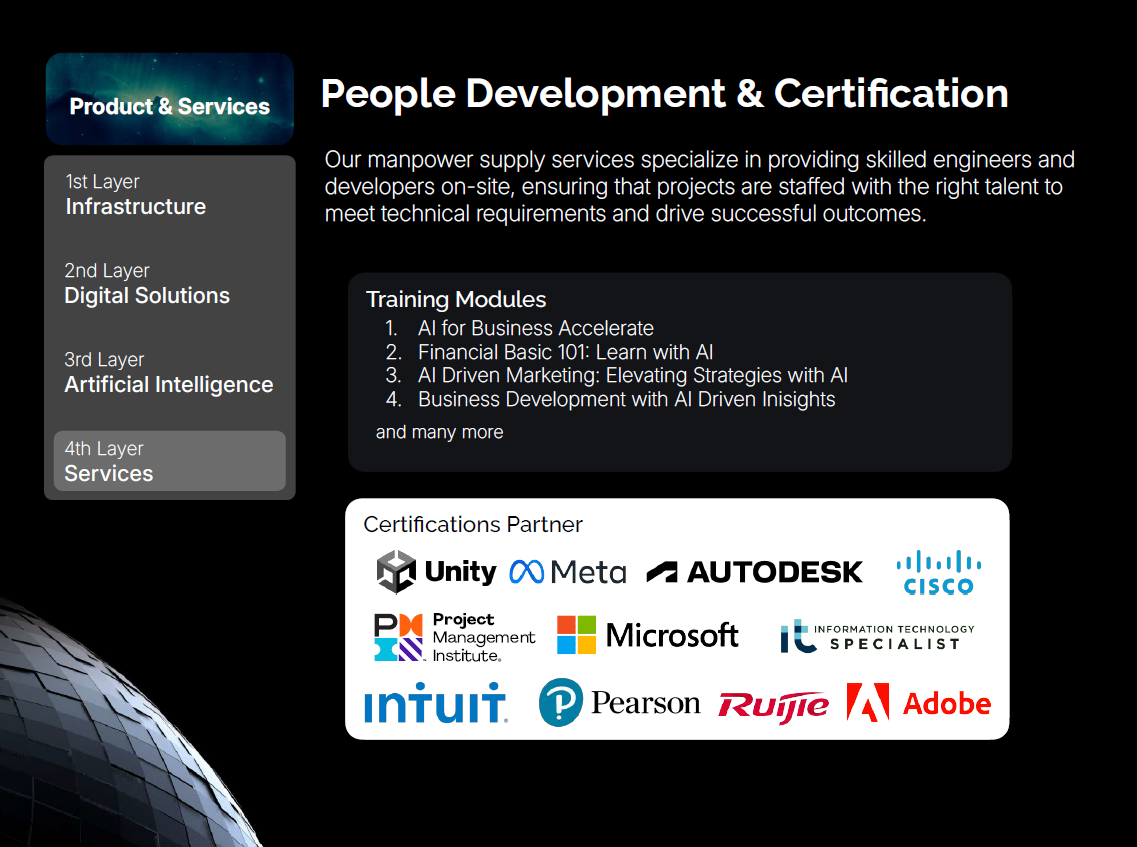The width and height of the screenshot is (1137, 847).
Task: Open the 1st Layer Infrastructure section
Action: pyautogui.click(x=136, y=194)
